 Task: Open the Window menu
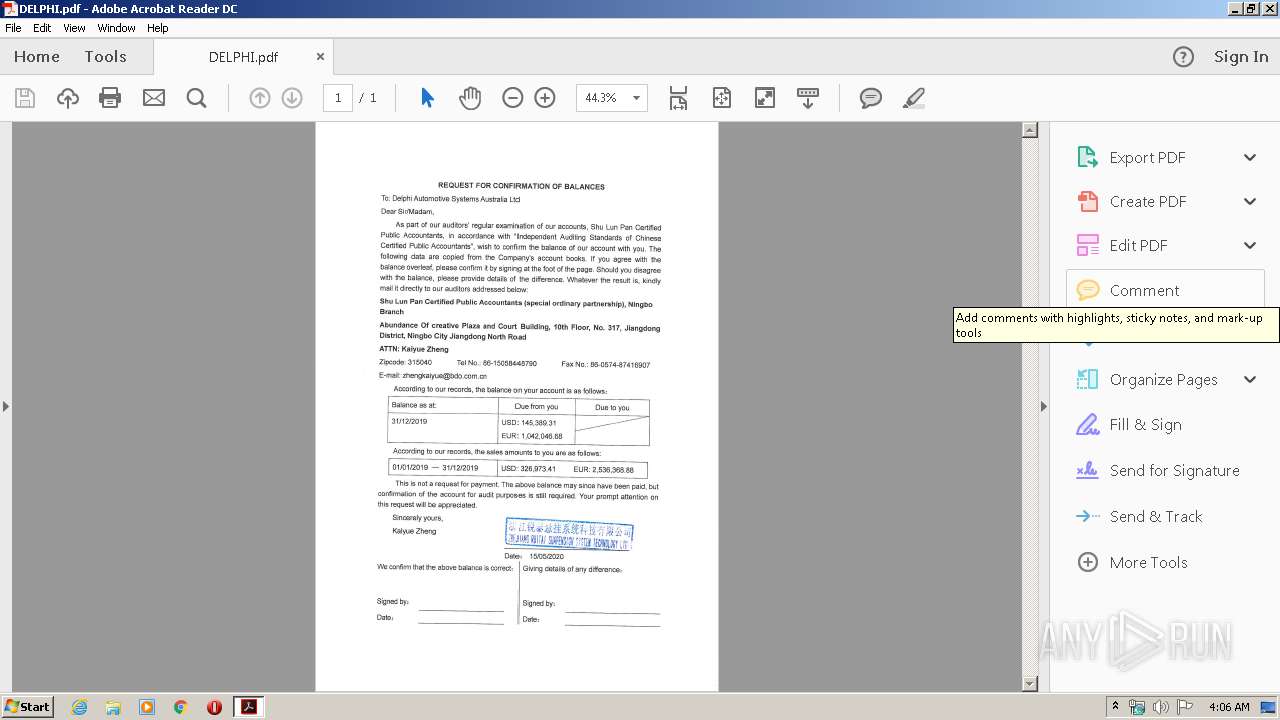click(116, 28)
